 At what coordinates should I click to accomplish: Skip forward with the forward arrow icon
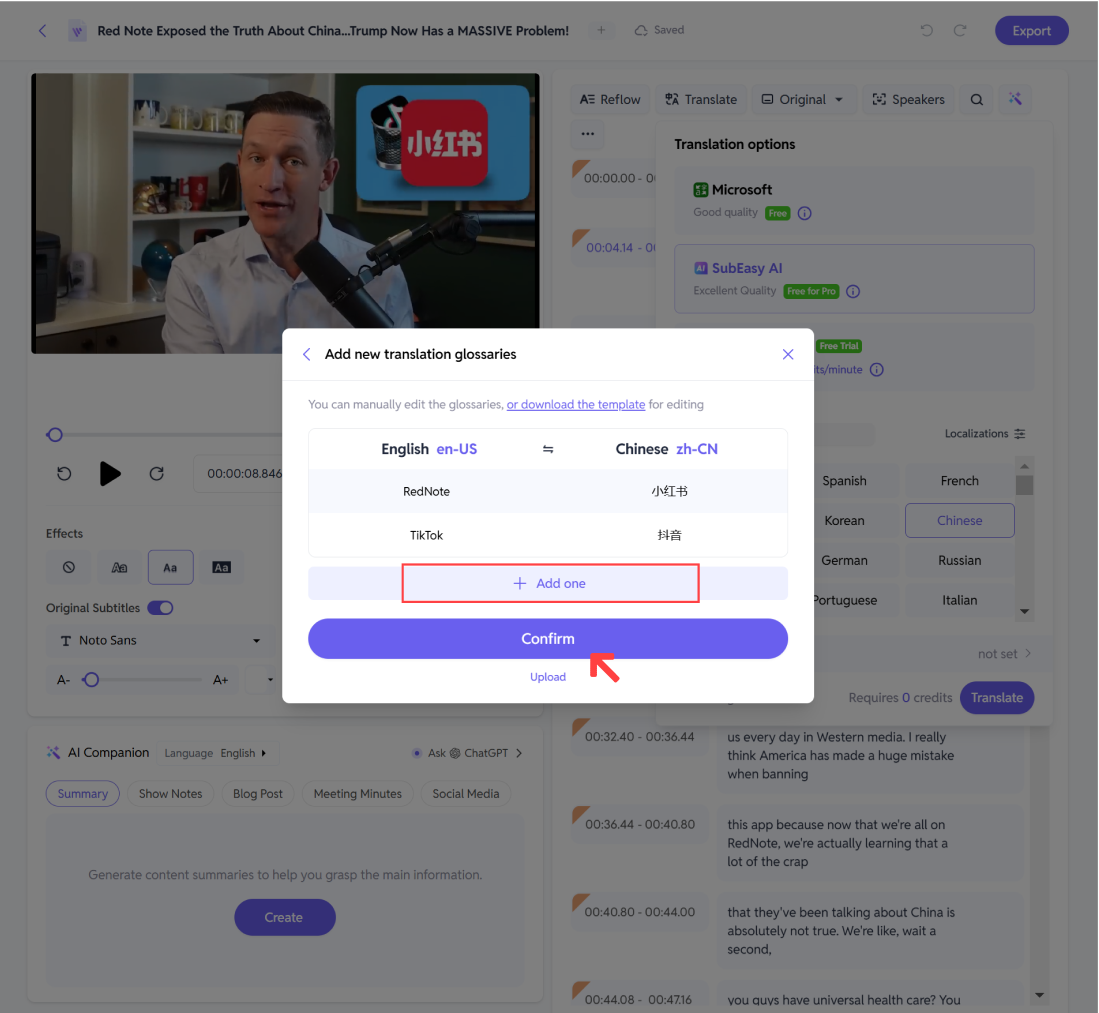(156, 474)
